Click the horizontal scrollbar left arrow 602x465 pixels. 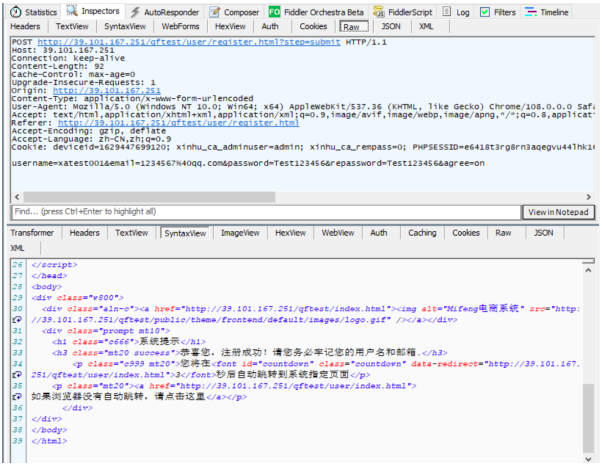pyautogui.click(x=17, y=197)
